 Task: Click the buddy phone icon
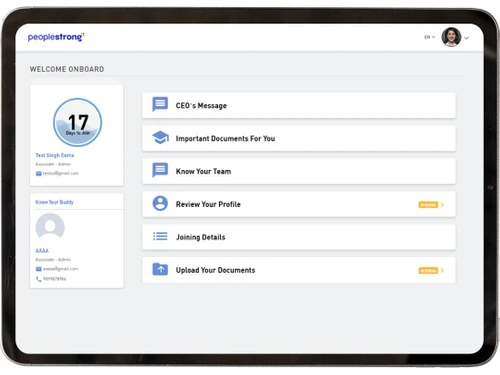[x=39, y=279]
